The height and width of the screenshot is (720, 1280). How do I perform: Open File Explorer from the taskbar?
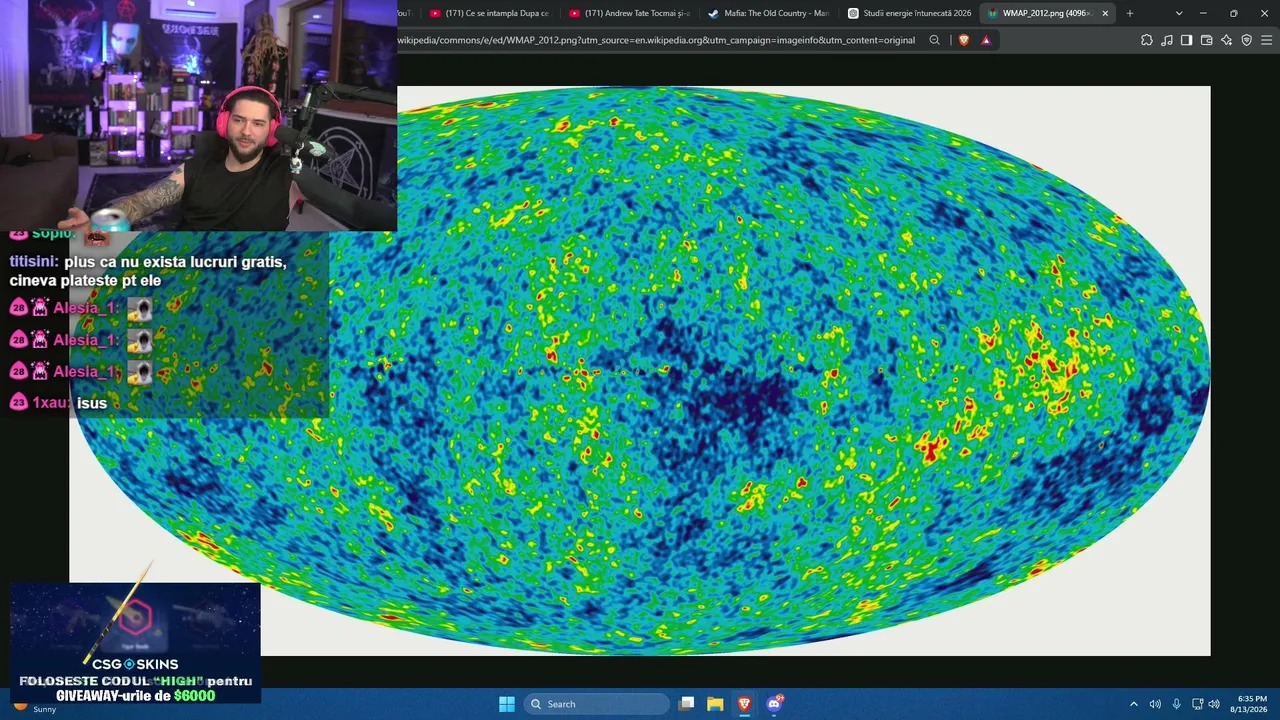[715, 704]
